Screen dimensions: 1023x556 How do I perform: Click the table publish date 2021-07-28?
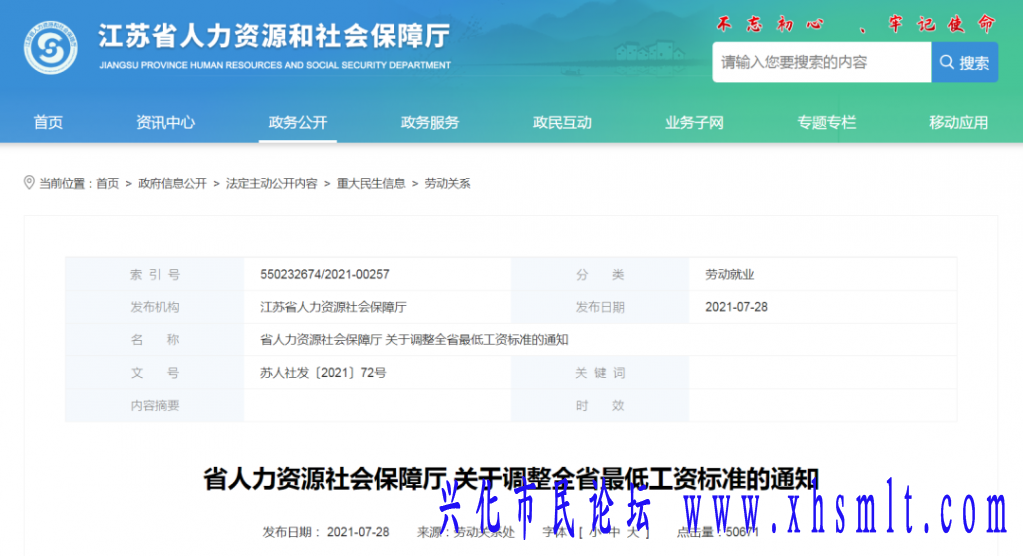[x=736, y=307]
